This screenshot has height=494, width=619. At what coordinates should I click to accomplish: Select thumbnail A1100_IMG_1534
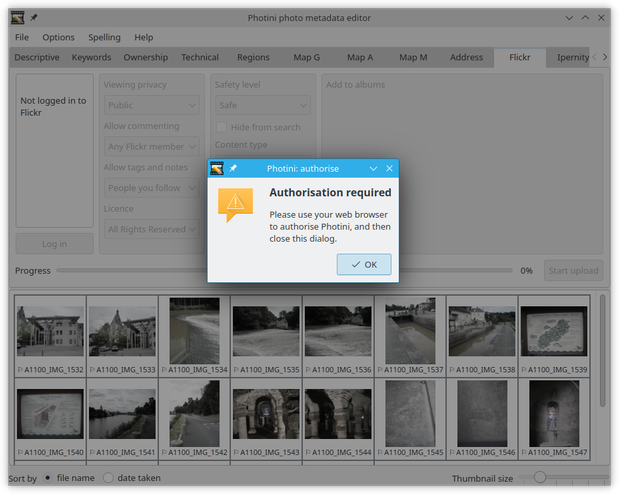pyautogui.click(x=194, y=336)
